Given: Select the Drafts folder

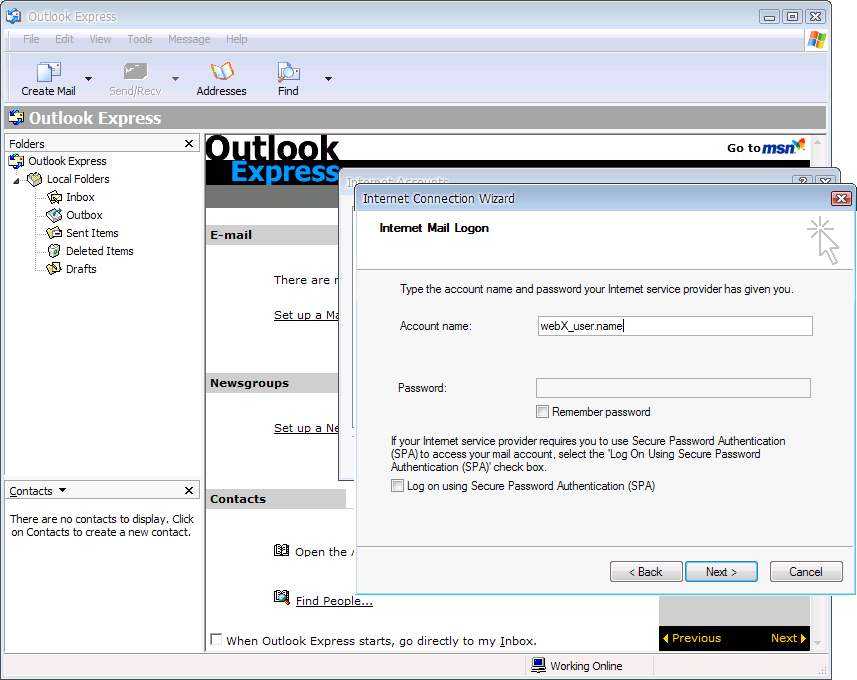Looking at the screenshot, I should coord(81,269).
